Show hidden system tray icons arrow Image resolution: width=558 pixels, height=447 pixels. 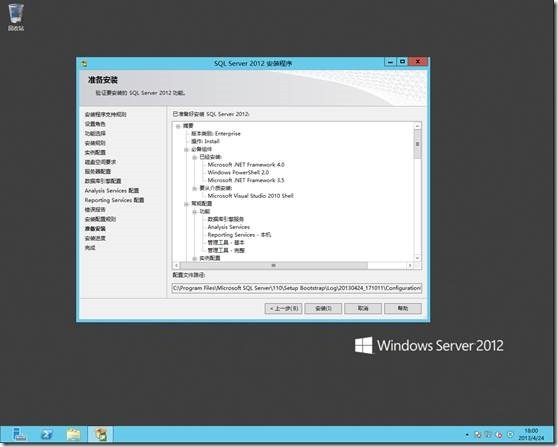(467, 435)
